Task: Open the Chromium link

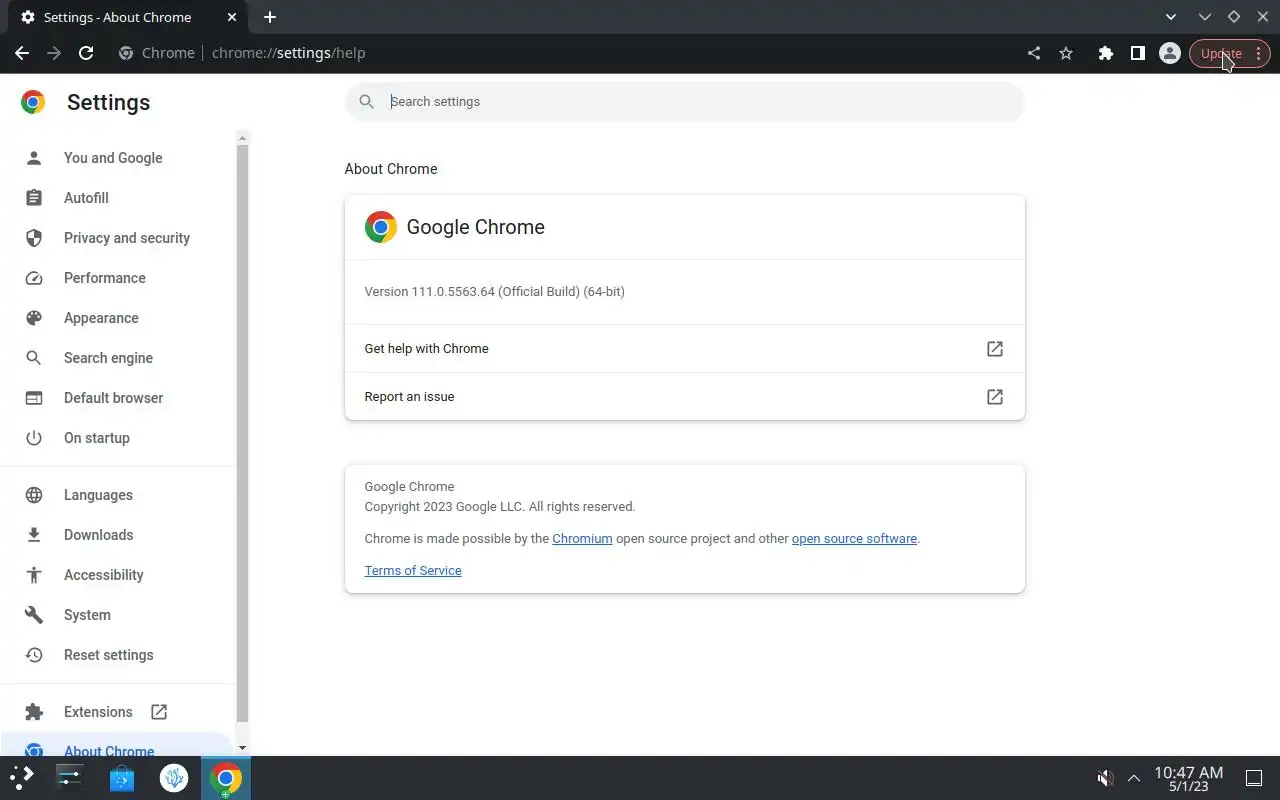Action: point(582,538)
